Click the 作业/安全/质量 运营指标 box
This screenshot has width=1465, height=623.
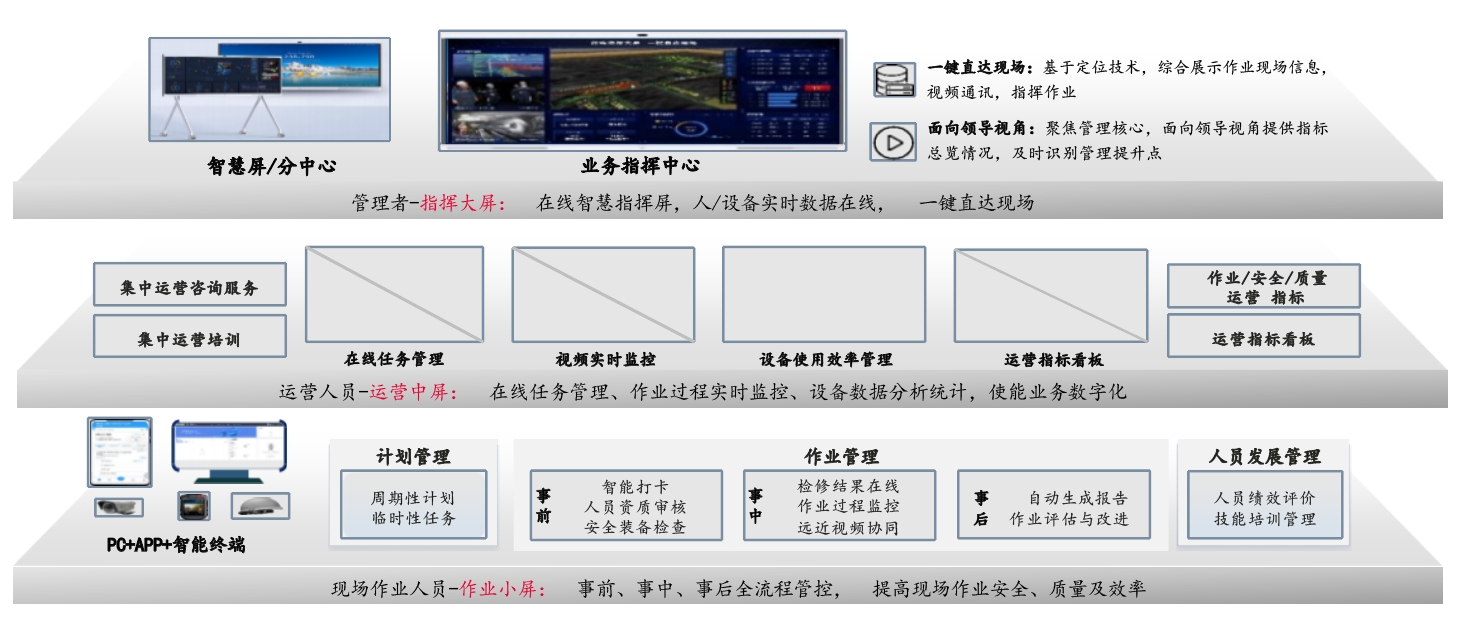click(1264, 286)
